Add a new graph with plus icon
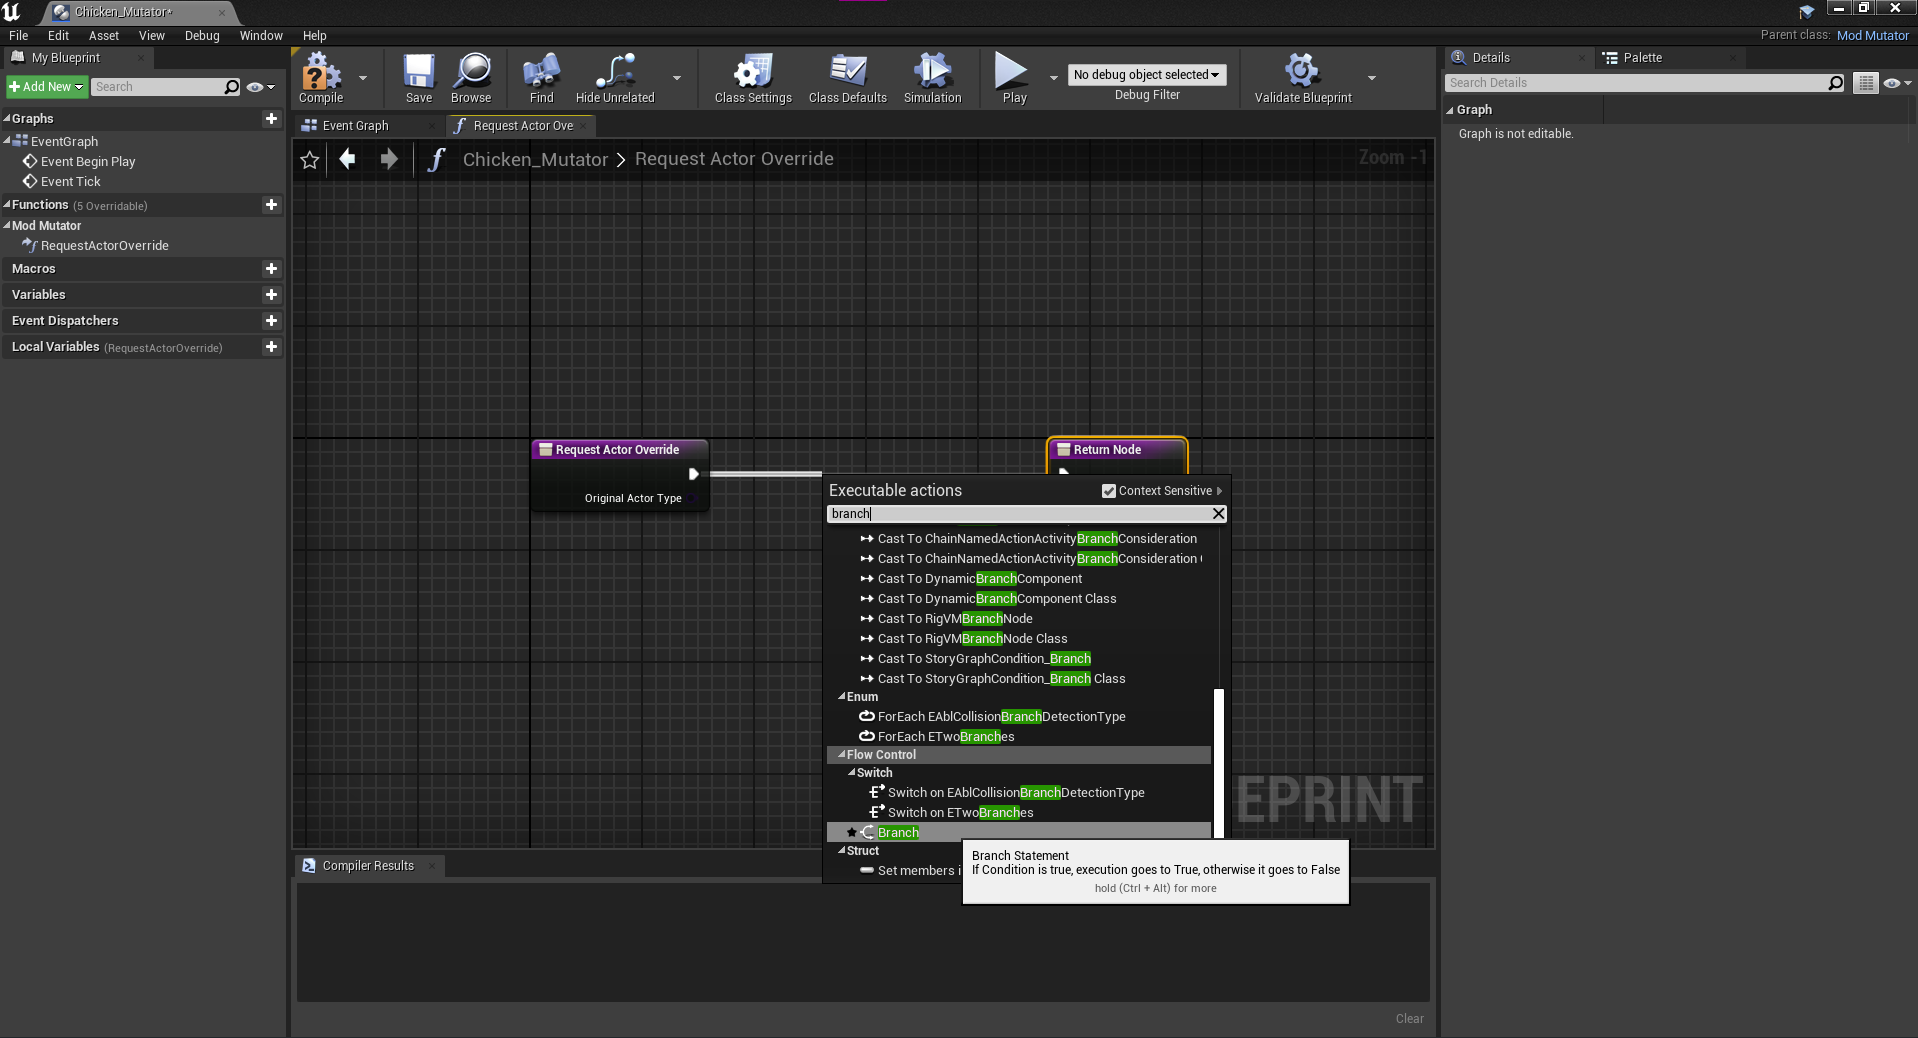The width and height of the screenshot is (1918, 1038). 271,118
